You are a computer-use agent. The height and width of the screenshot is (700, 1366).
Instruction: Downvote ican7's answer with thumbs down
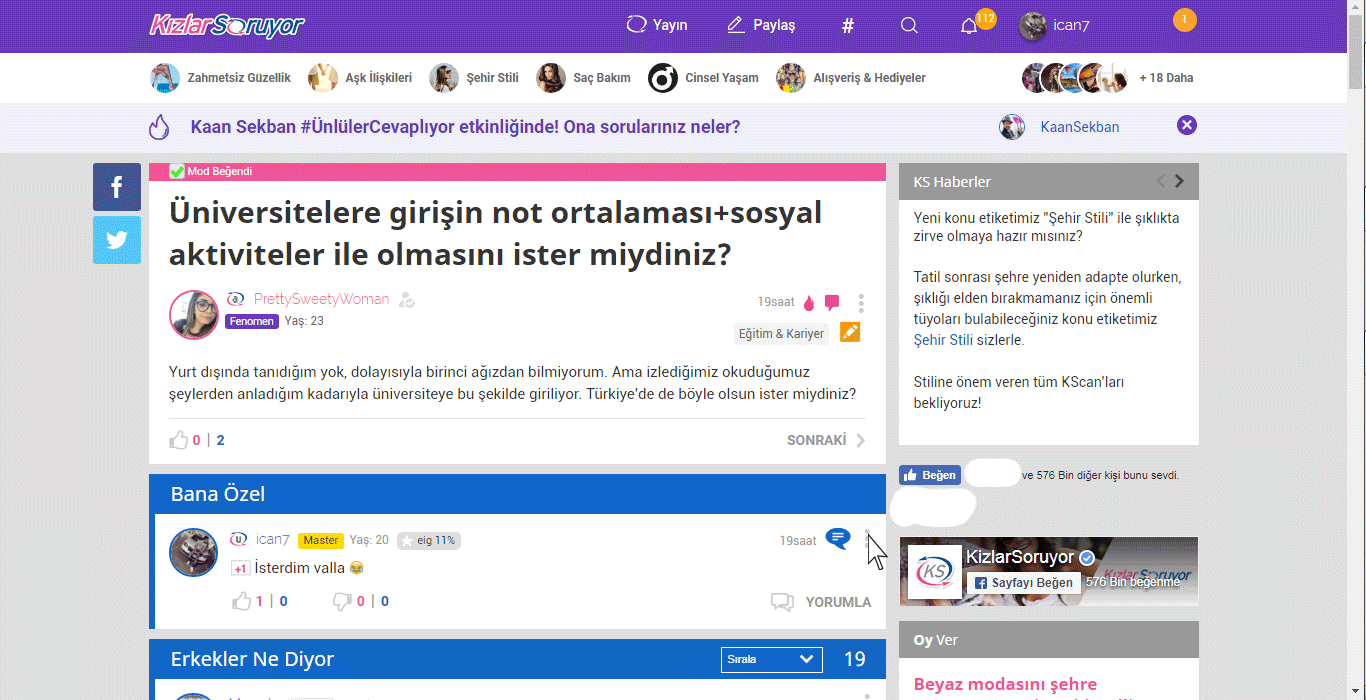click(342, 601)
